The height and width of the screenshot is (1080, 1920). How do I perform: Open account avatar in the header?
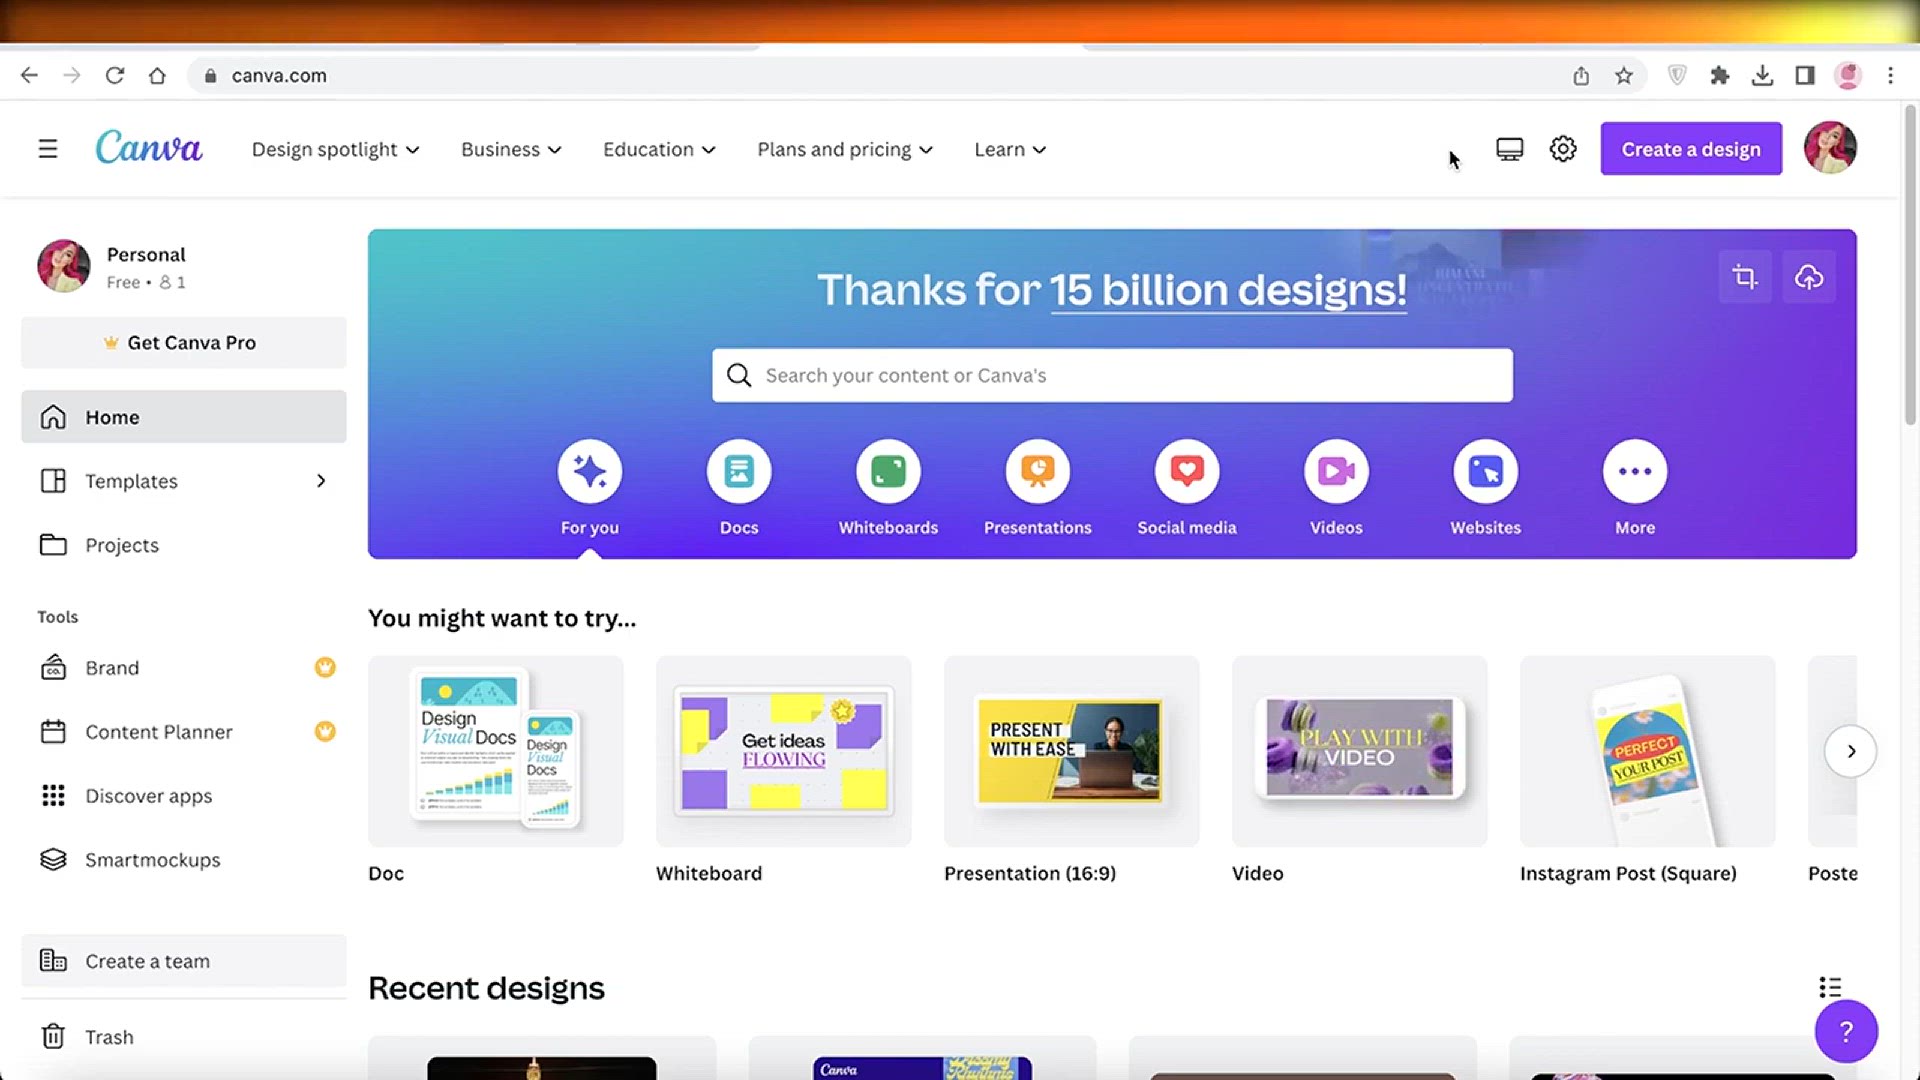[x=1830, y=148]
